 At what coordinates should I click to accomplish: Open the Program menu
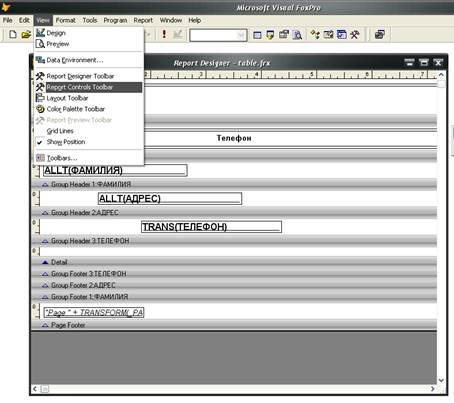click(x=115, y=20)
